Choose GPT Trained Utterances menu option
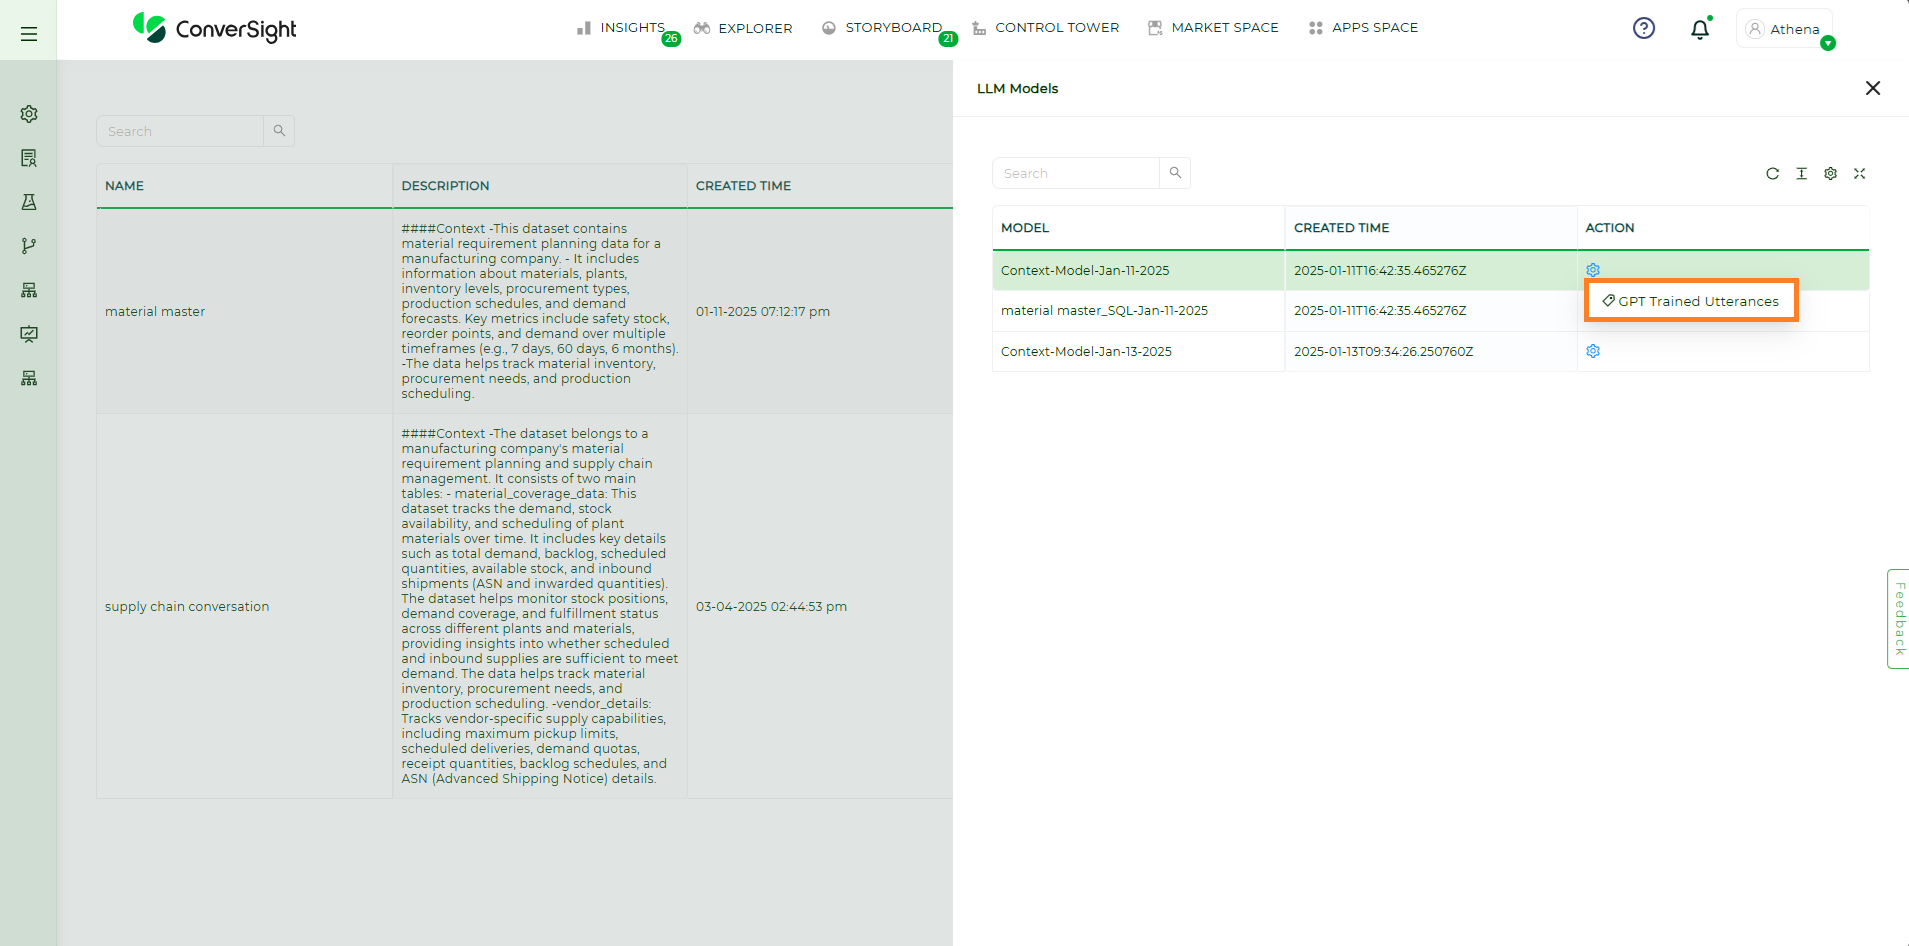Screen dimensions: 1909x946 pyautogui.click(x=1691, y=300)
